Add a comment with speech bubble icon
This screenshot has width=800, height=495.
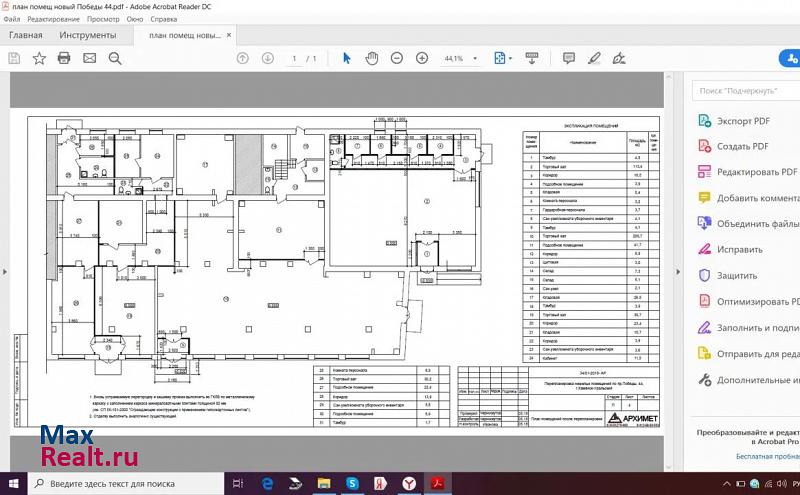click(x=568, y=59)
